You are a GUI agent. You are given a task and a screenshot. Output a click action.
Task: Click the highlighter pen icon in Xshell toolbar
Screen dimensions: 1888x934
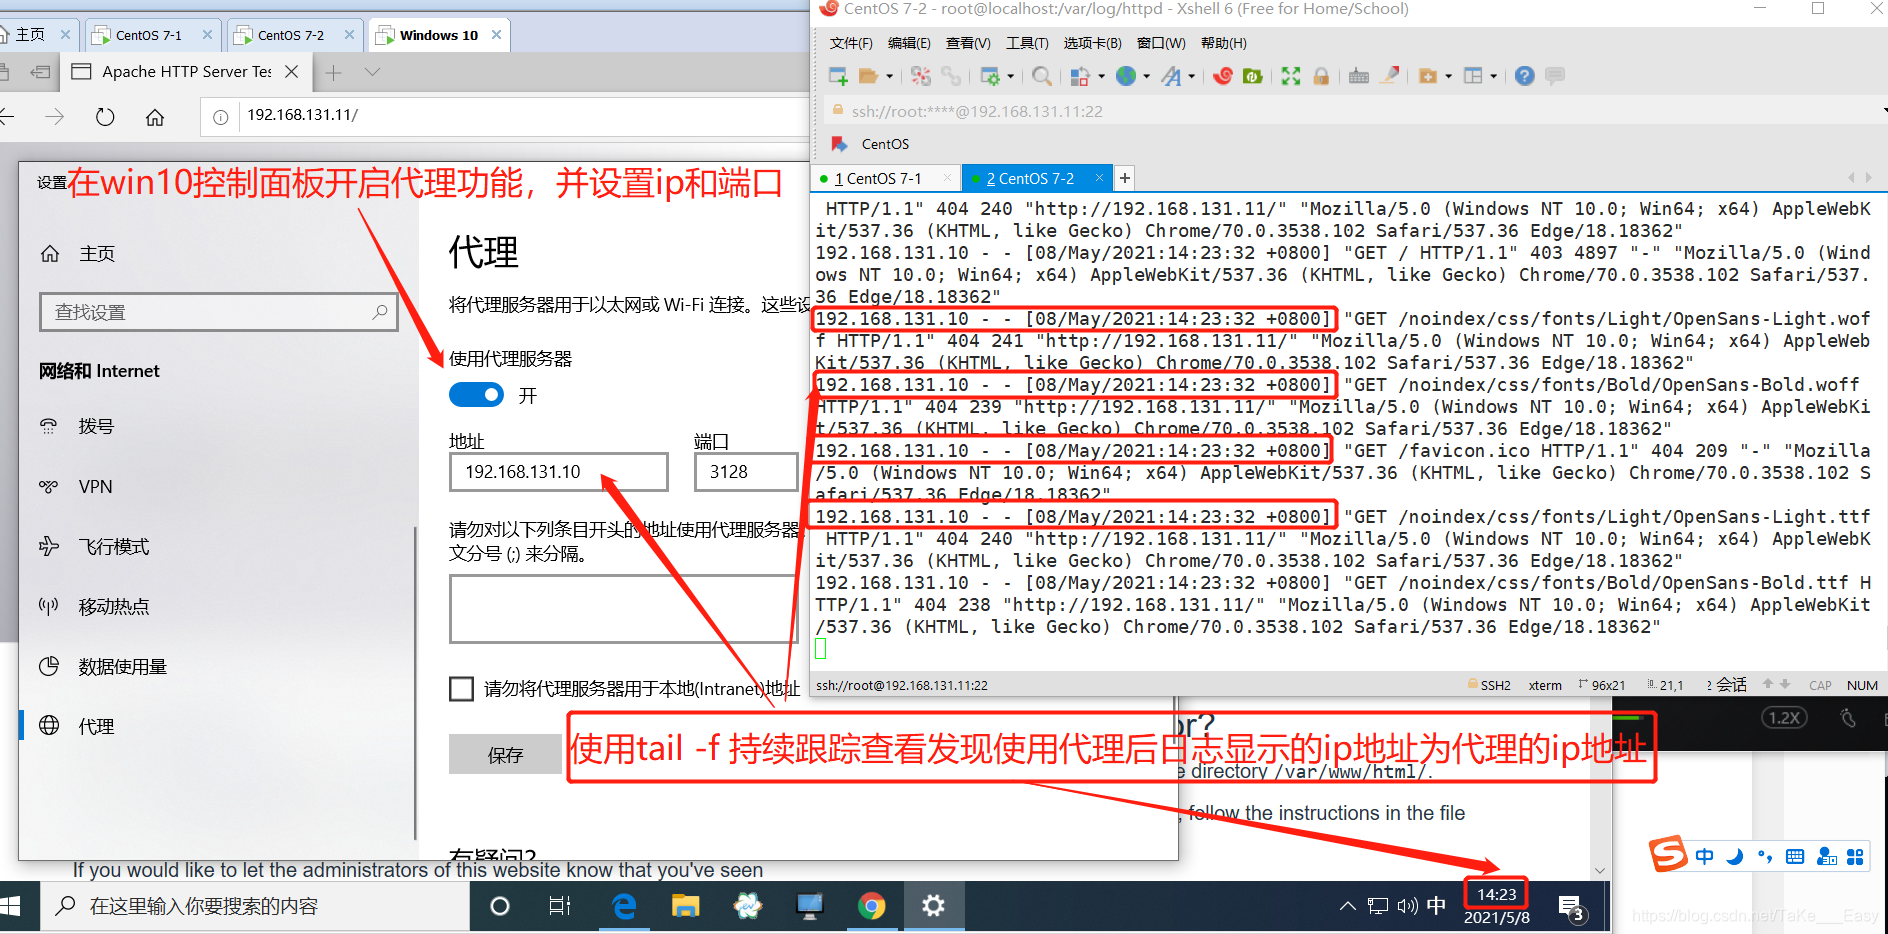tap(1389, 76)
